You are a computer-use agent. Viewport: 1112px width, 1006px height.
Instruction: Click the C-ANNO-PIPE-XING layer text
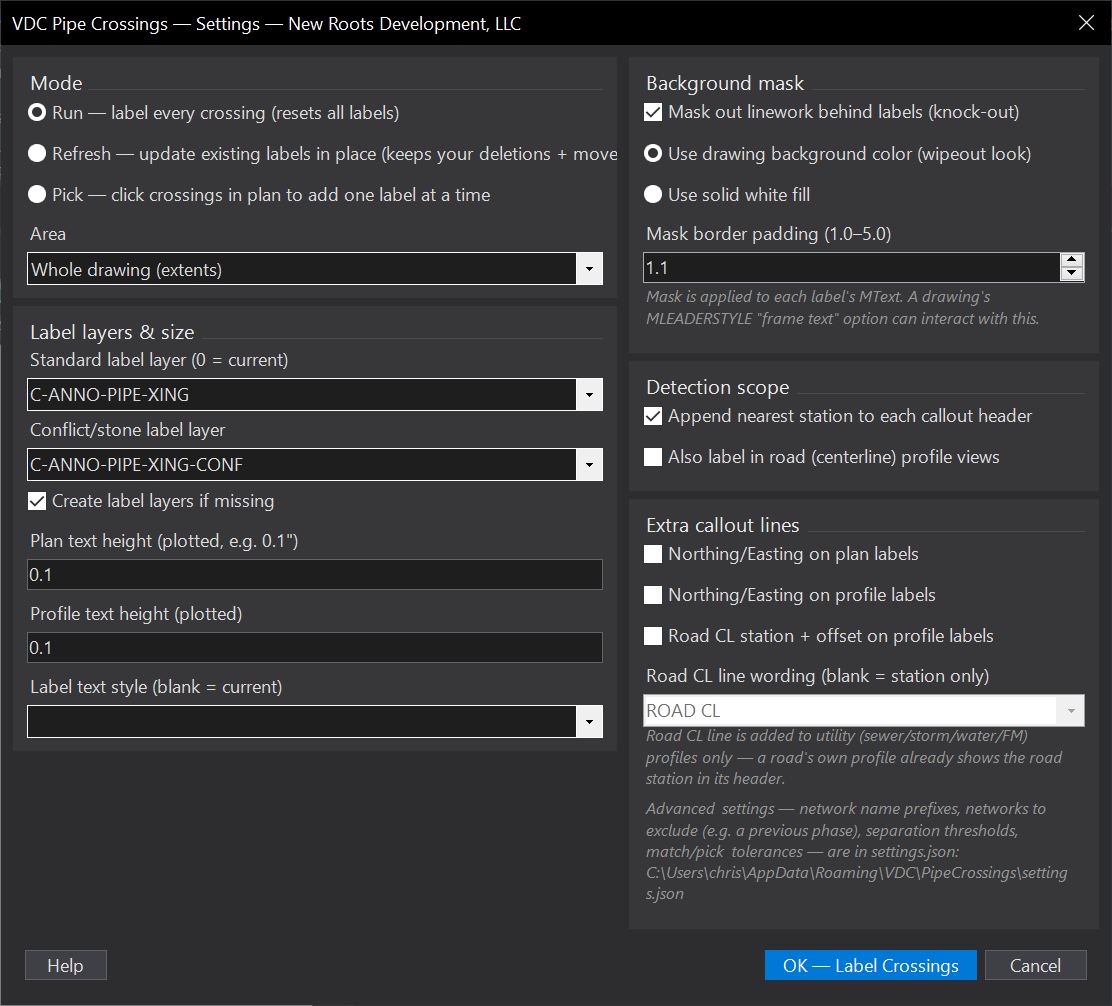pyautogui.click(x=110, y=395)
